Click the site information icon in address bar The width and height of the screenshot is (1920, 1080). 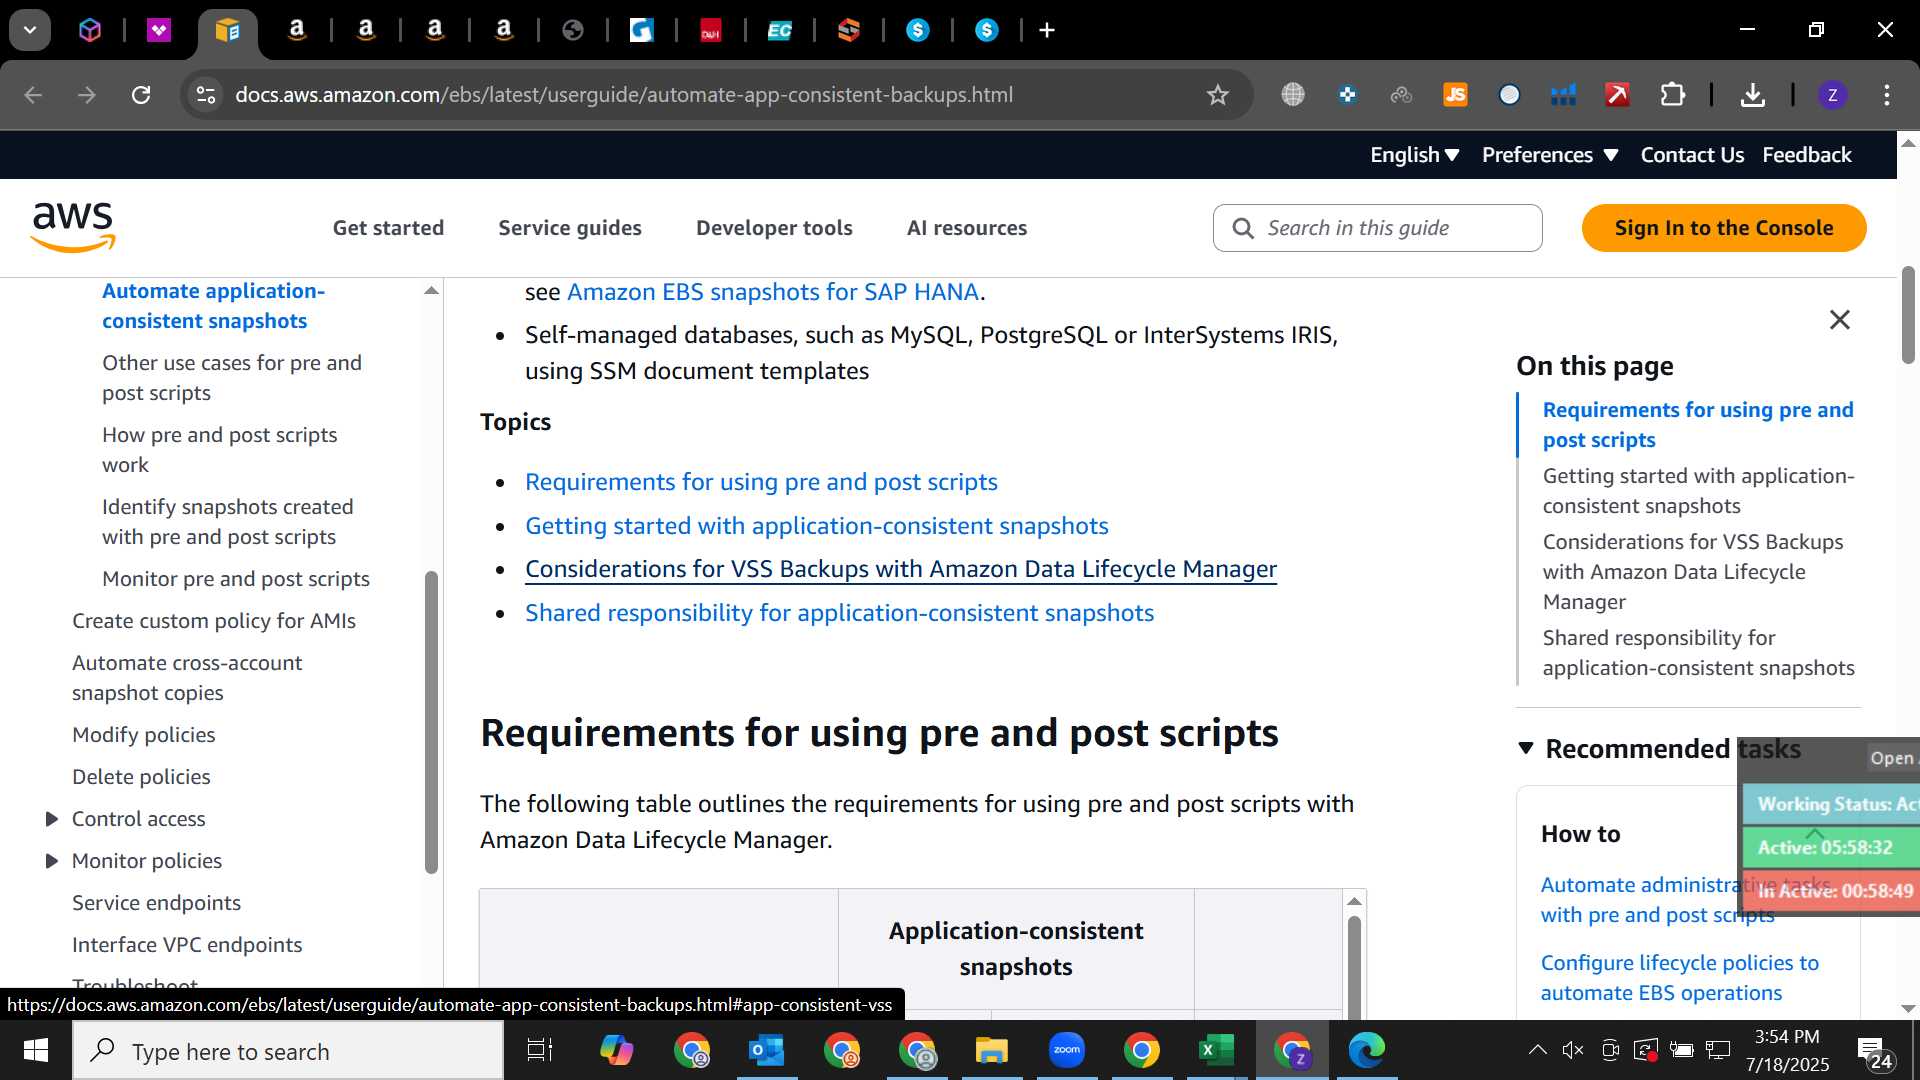[x=206, y=95]
